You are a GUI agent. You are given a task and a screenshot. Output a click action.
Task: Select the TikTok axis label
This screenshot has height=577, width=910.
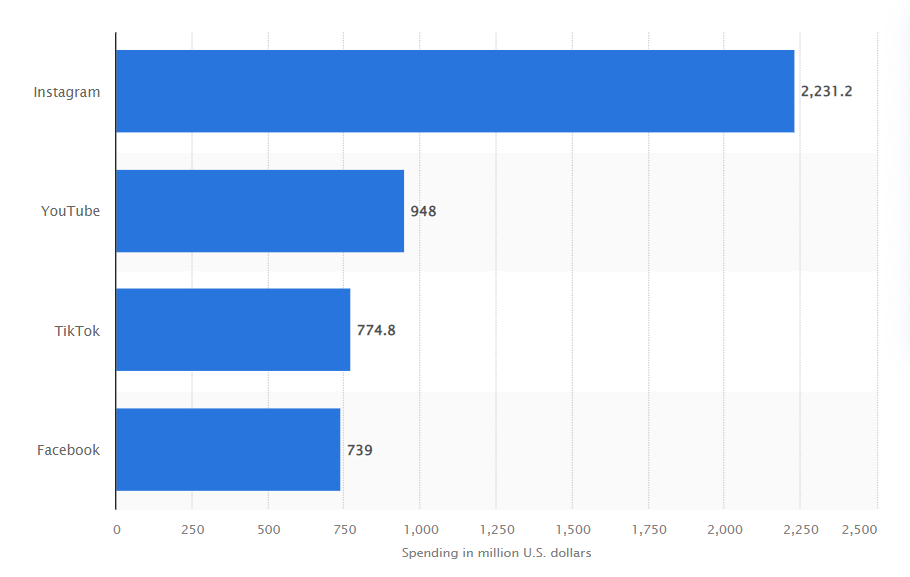point(77,331)
